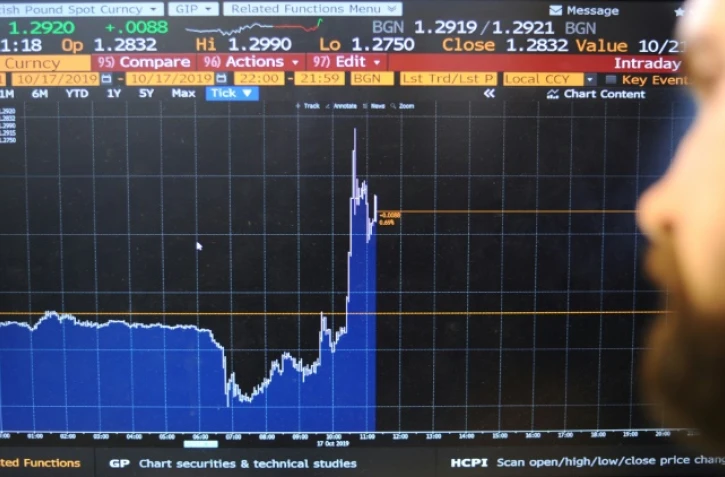Click the Lst Trd/Lst P field
The width and height of the screenshot is (725, 477).
point(449,79)
